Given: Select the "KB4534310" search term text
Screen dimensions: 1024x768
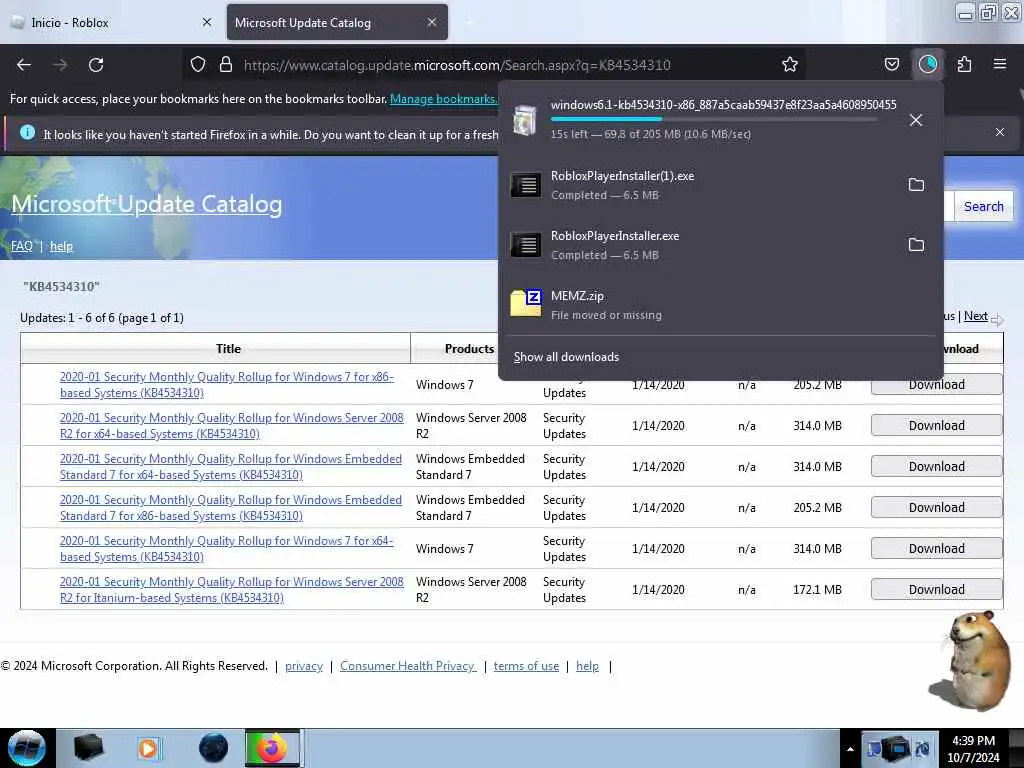Looking at the screenshot, I should 61,287.
